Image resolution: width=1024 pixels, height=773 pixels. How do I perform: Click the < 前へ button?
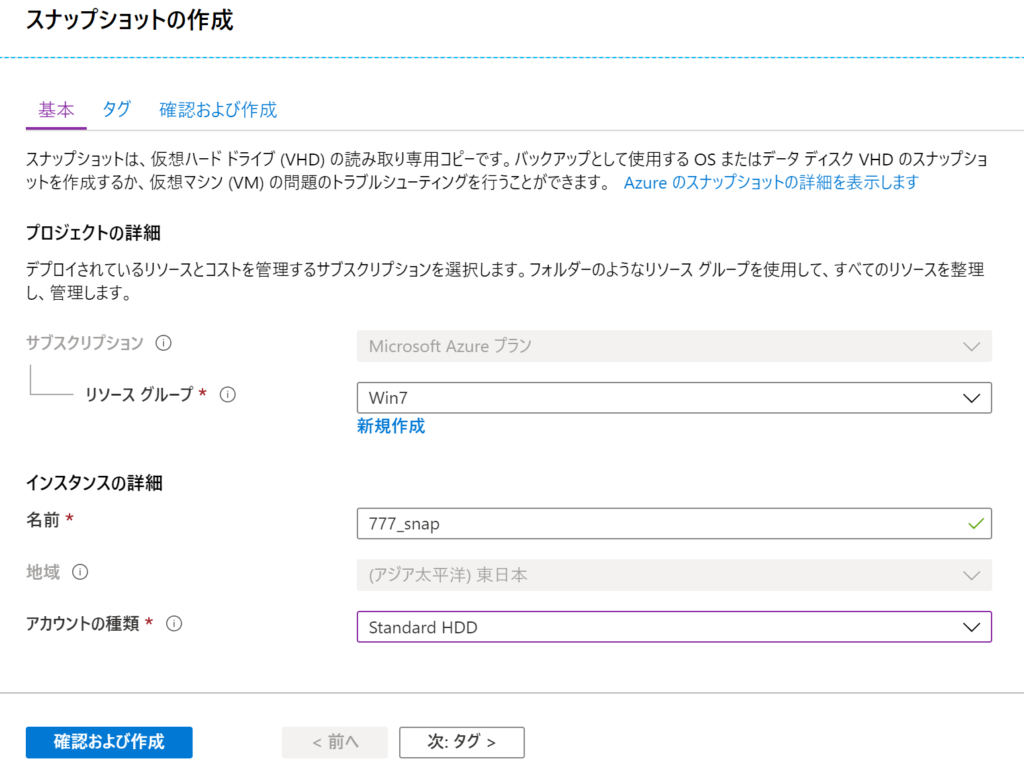pyautogui.click(x=335, y=742)
